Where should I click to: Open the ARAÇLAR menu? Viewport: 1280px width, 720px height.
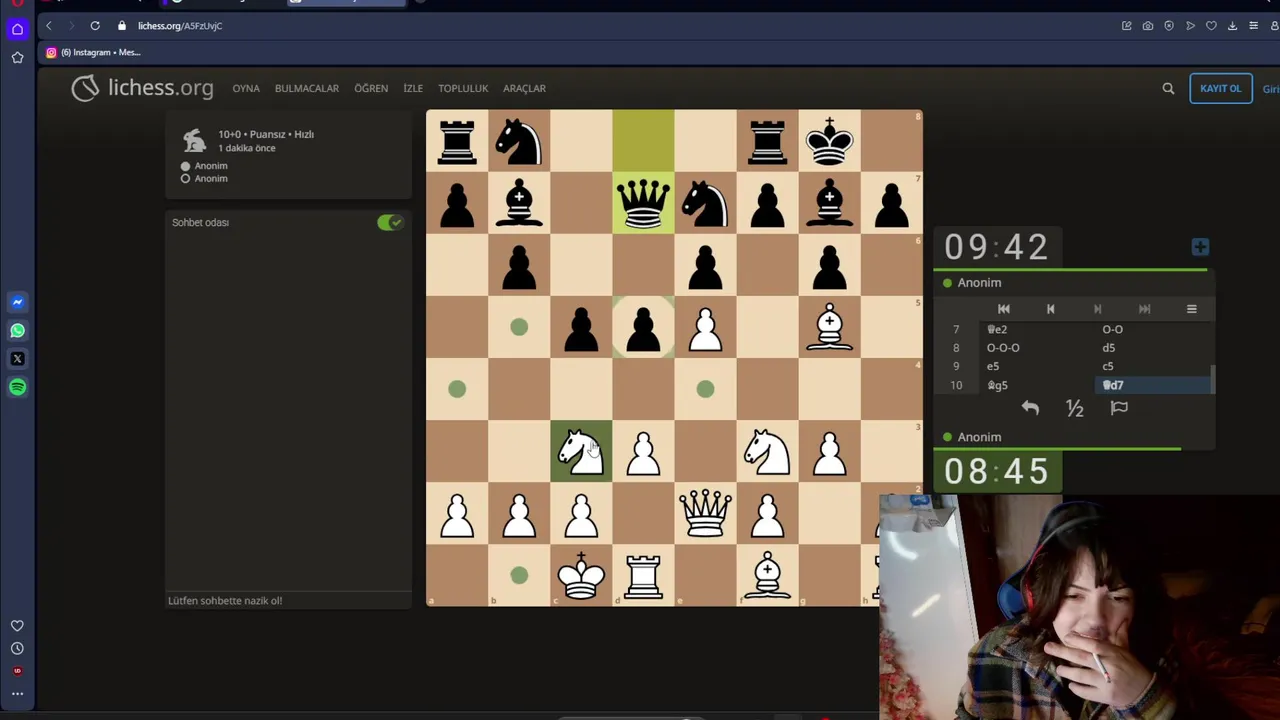(x=524, y=88)
